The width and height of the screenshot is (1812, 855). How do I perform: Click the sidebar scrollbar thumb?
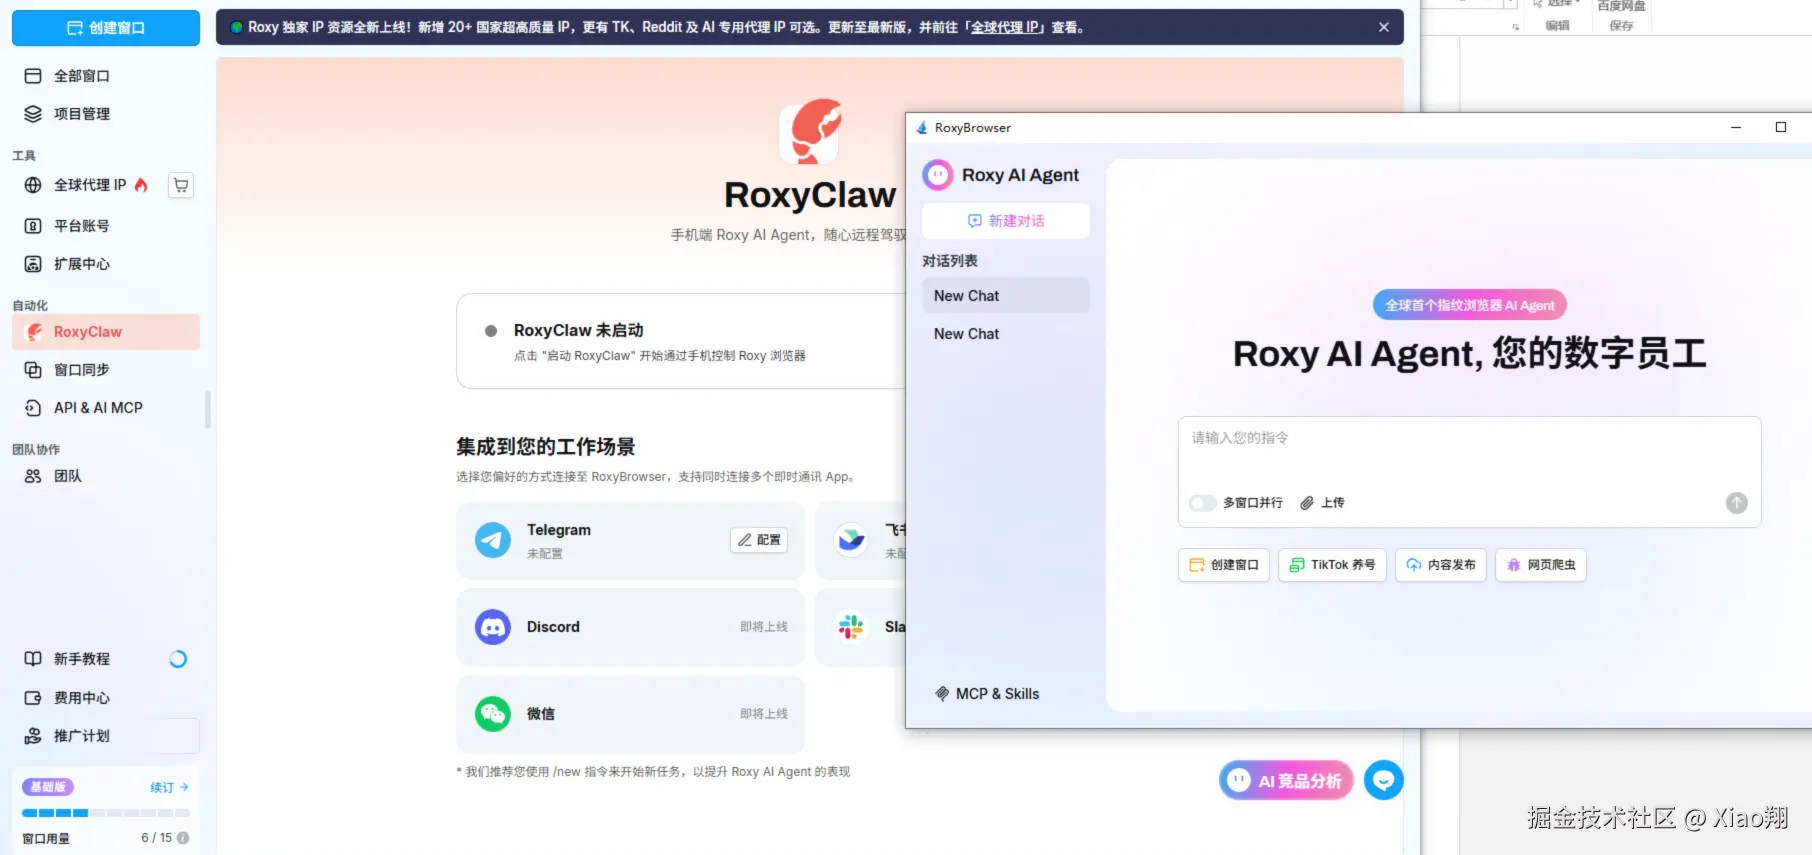point(208,409)
